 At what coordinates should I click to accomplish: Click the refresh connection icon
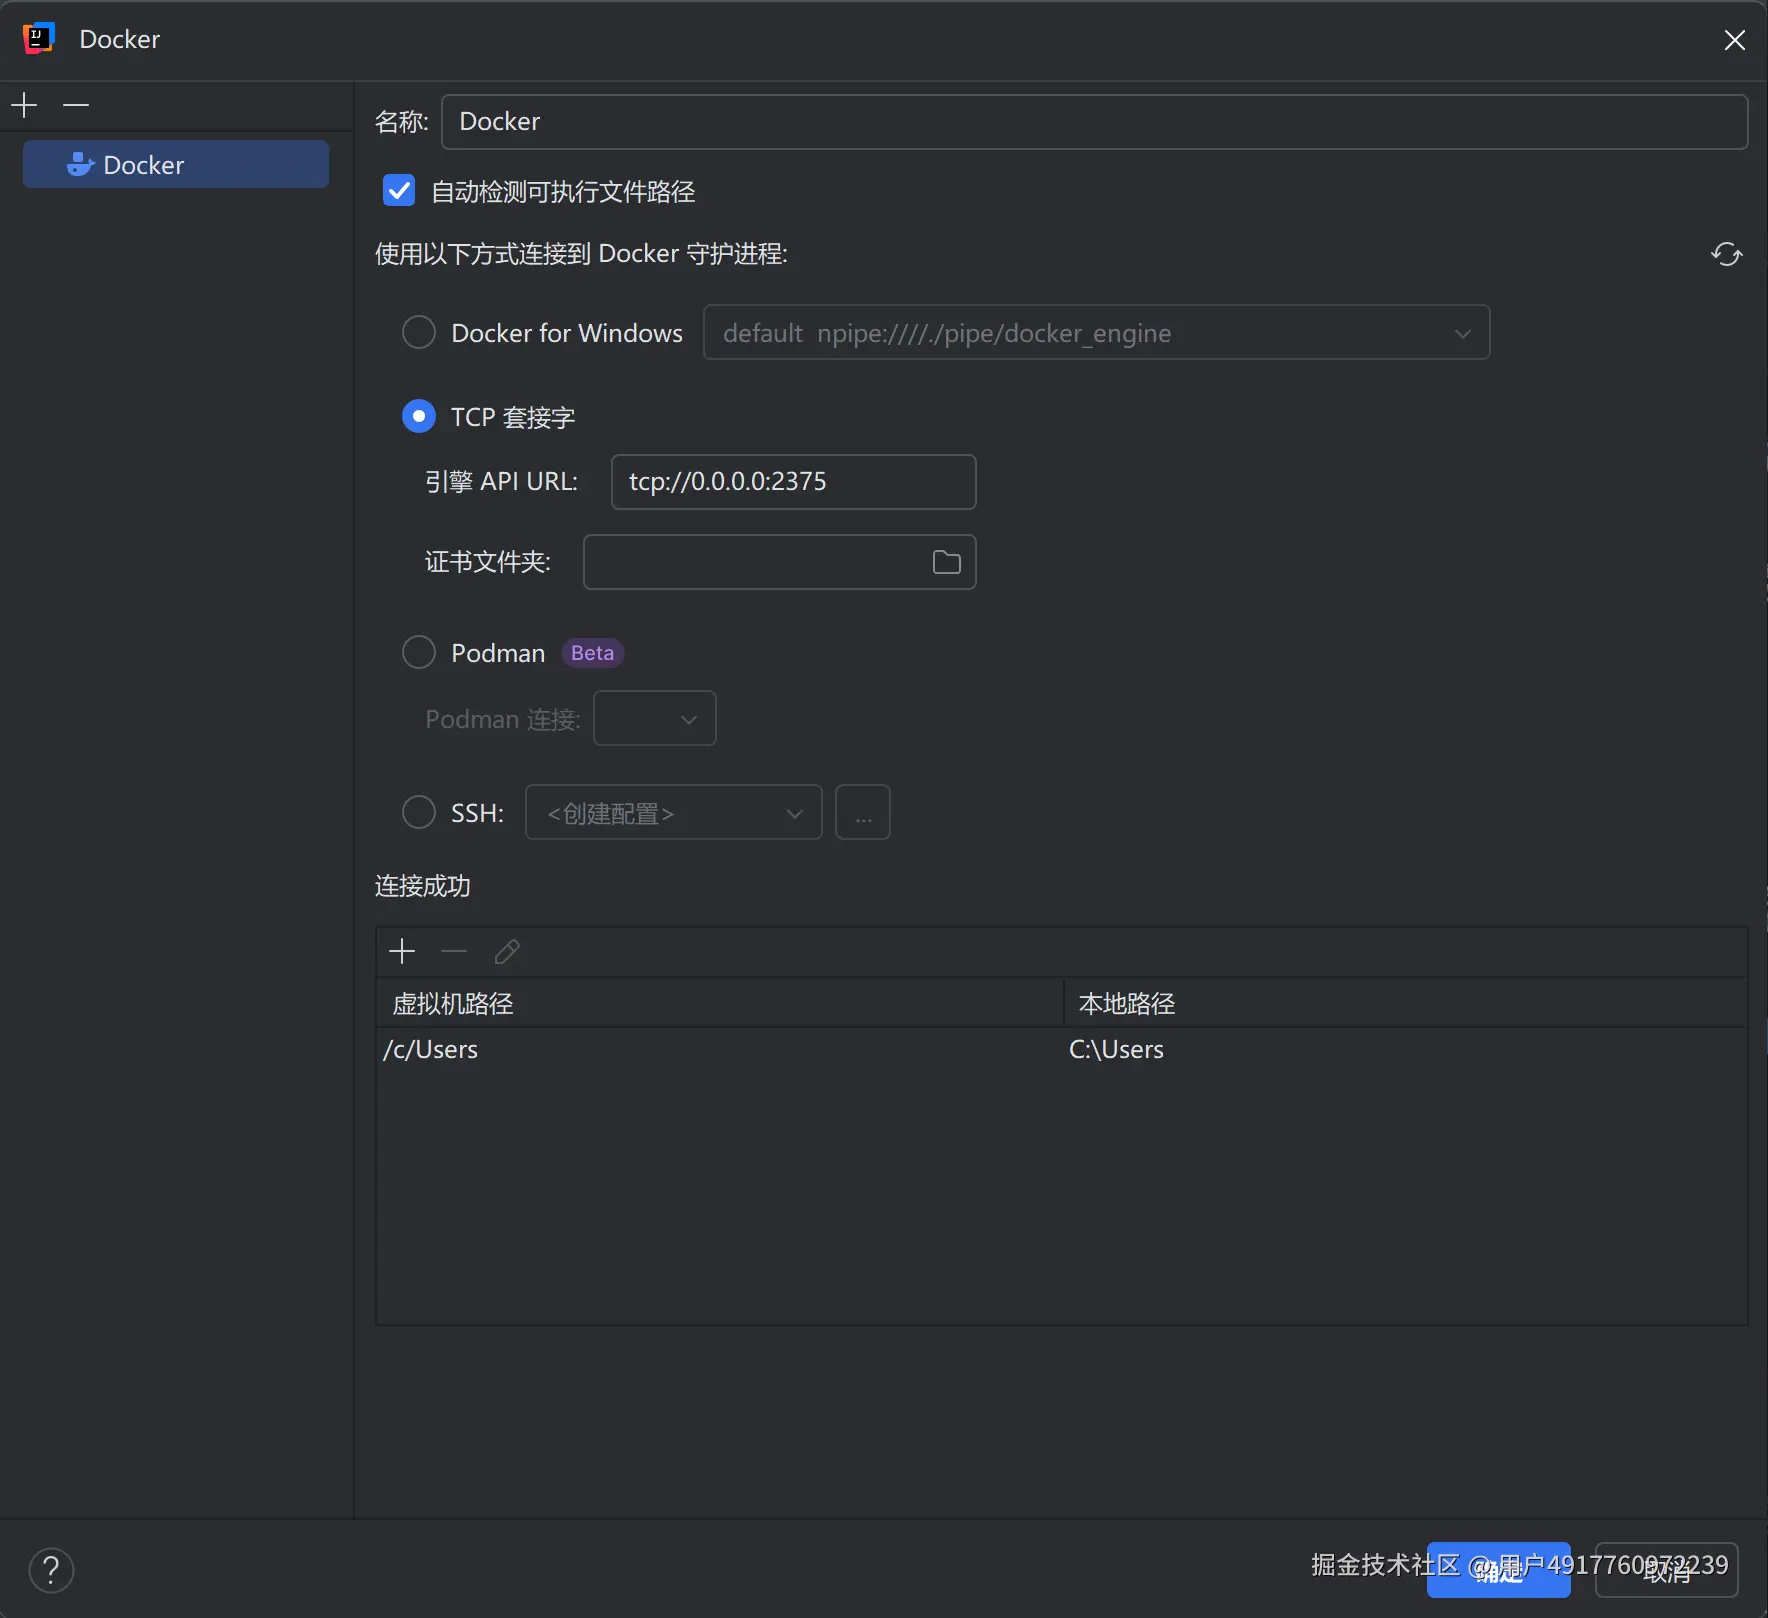tap(1726, 254)
